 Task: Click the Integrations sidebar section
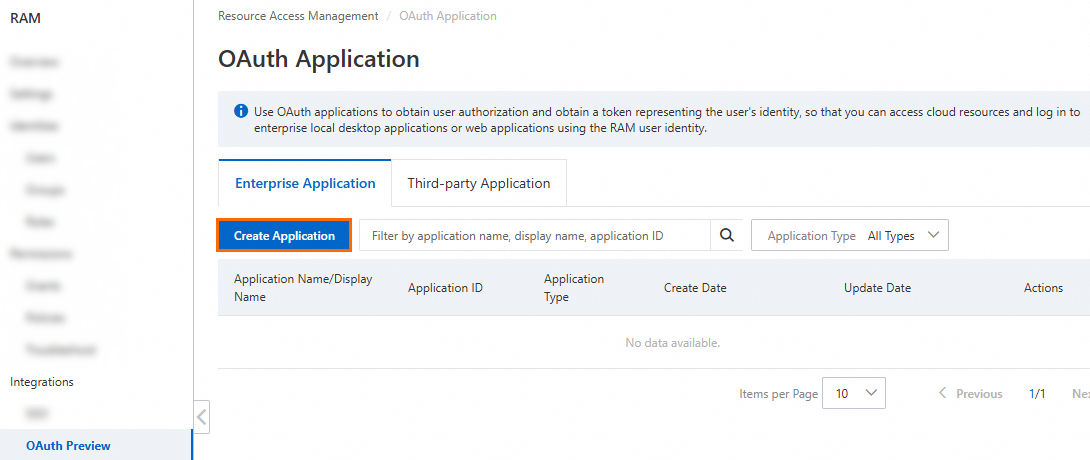tap(42, 382)
